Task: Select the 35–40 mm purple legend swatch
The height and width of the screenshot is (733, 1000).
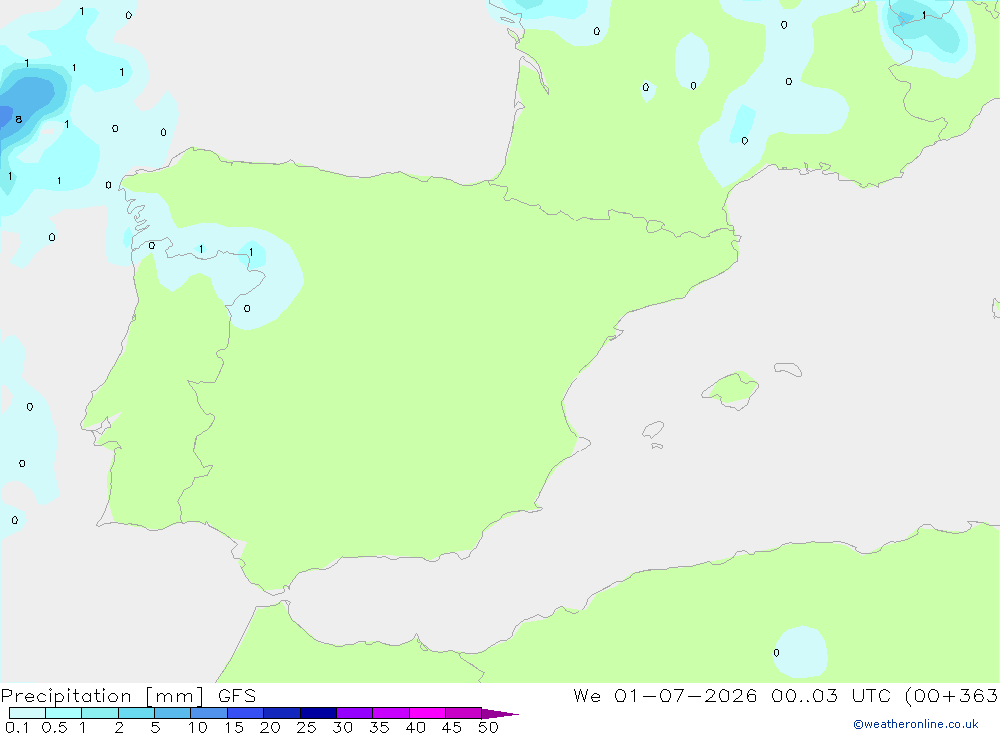Action: pos(390,713)
